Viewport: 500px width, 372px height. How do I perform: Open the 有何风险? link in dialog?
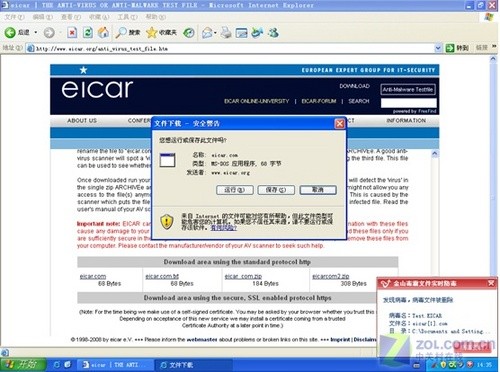click(x=224, y=228)
